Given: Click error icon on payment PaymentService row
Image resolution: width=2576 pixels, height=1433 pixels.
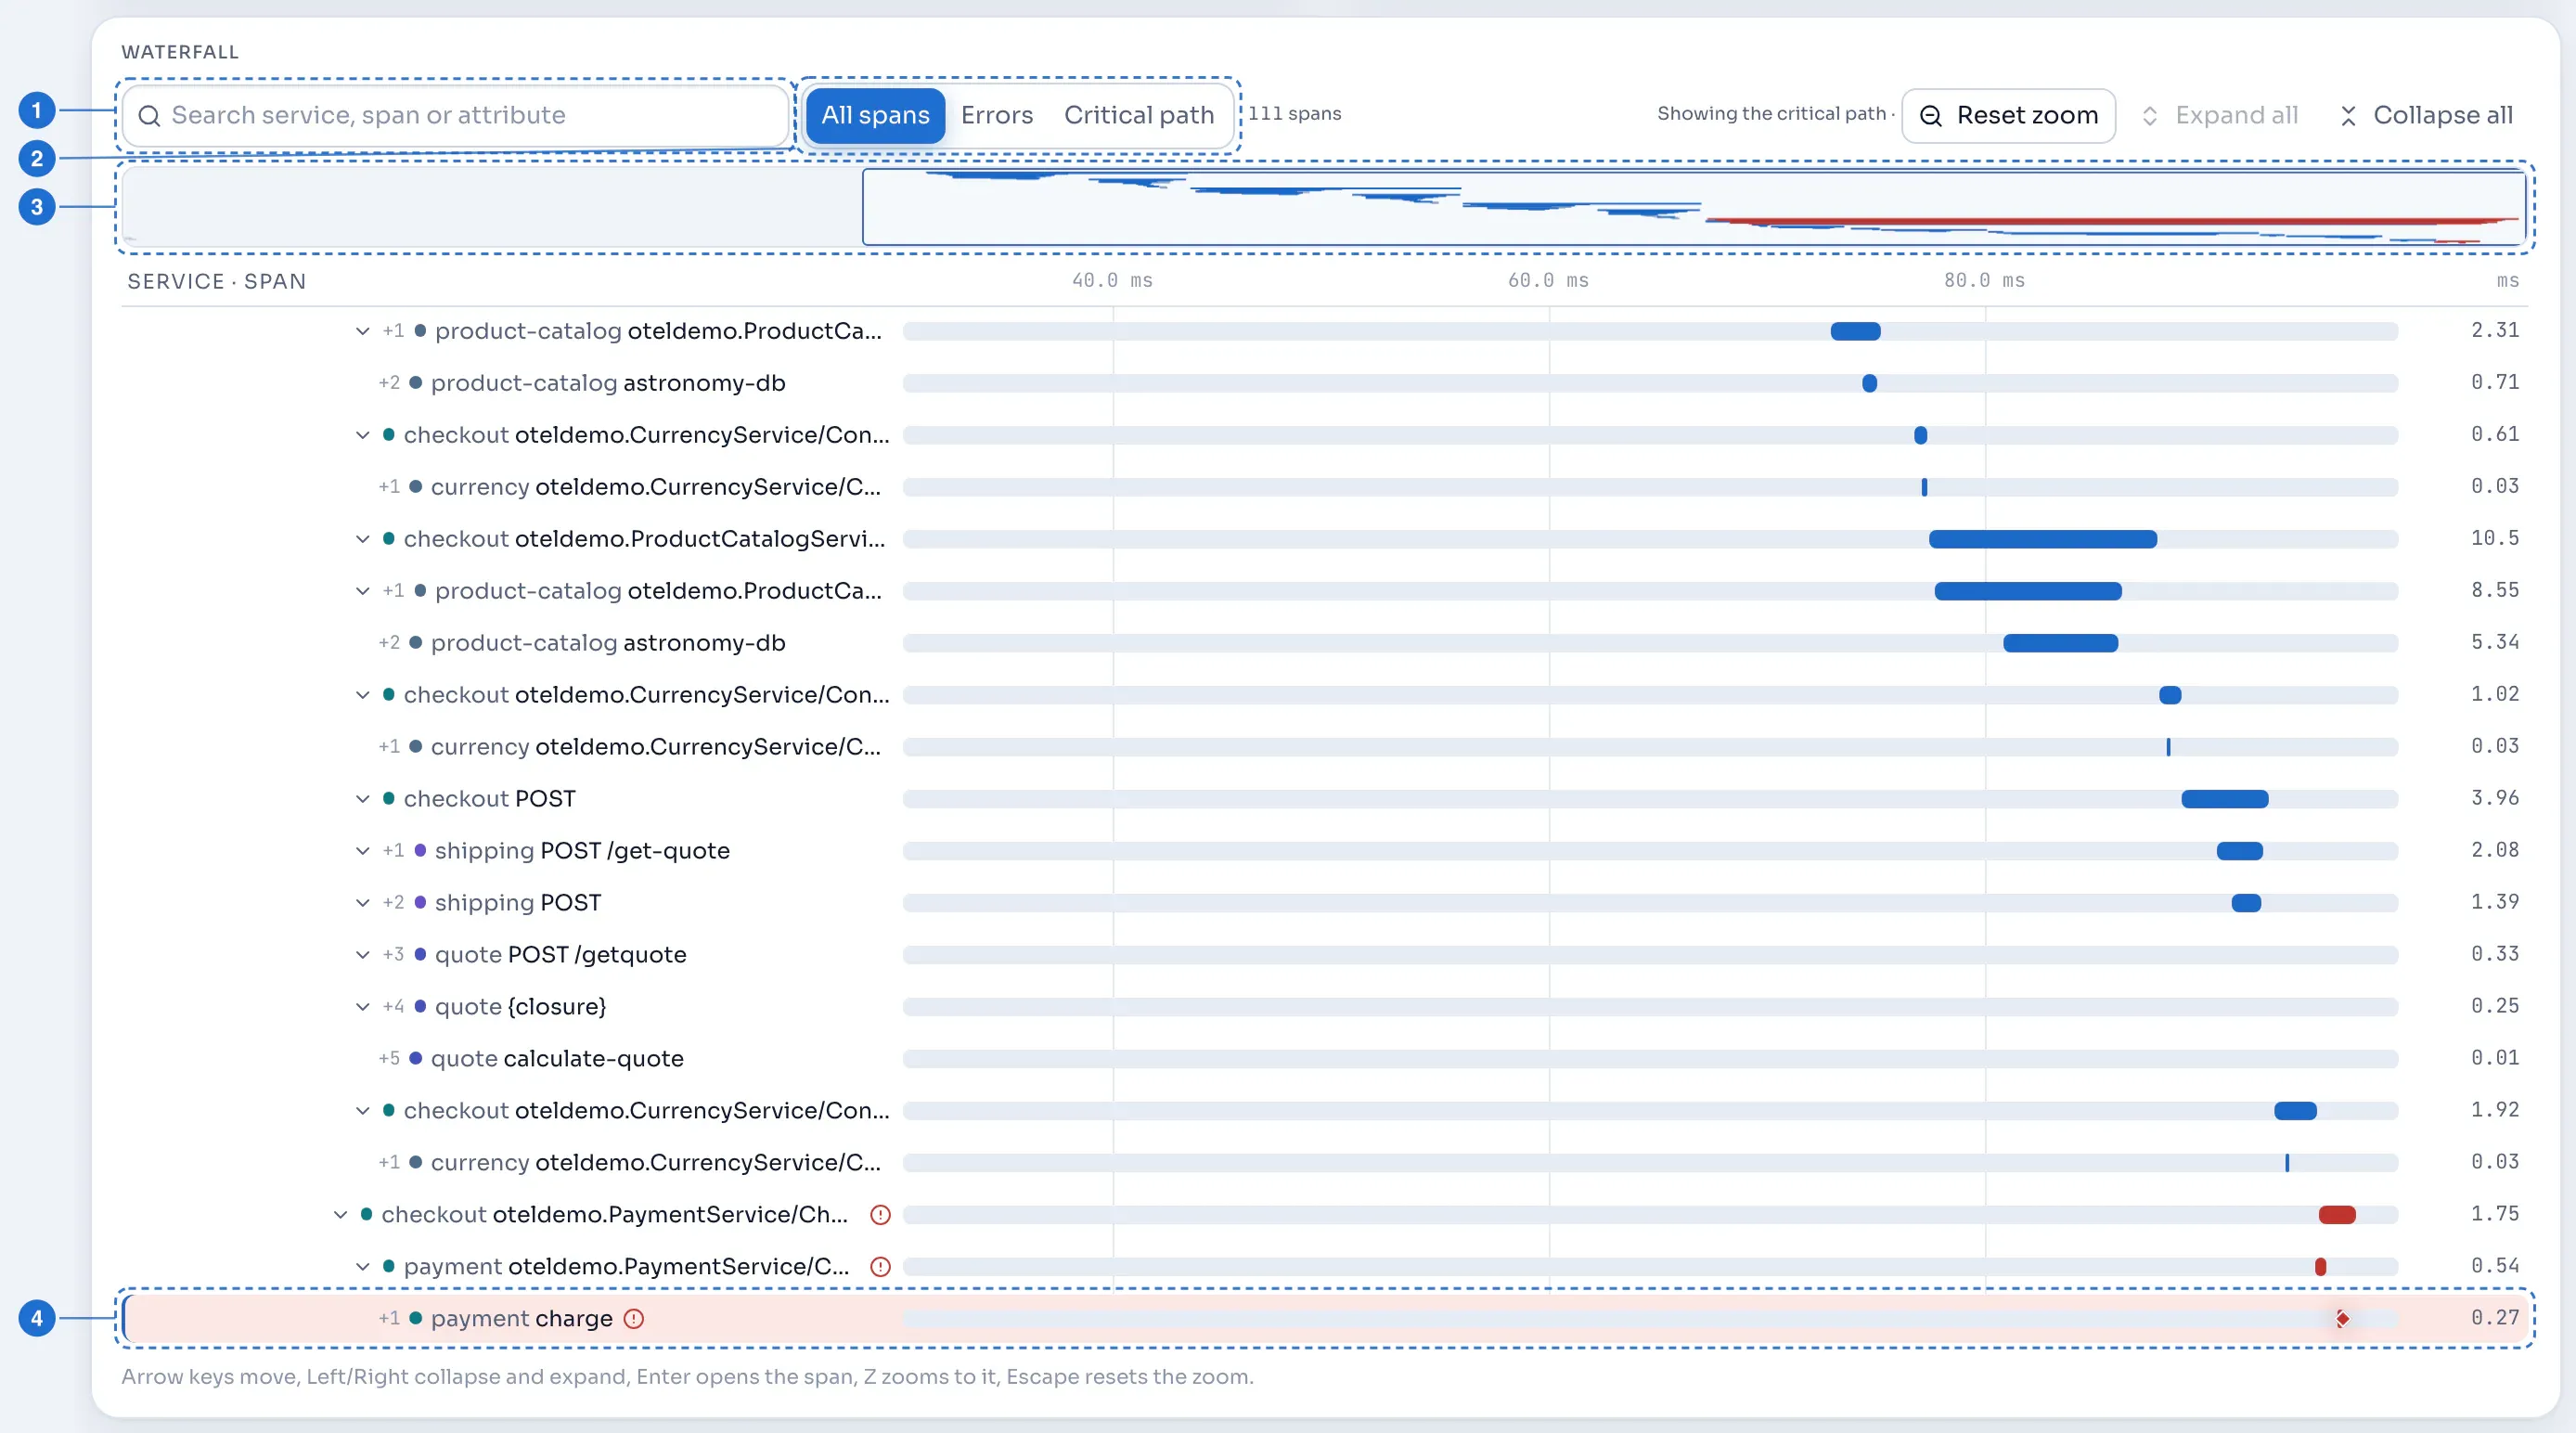Looking at the screenshot, I should coord(880,1266).
